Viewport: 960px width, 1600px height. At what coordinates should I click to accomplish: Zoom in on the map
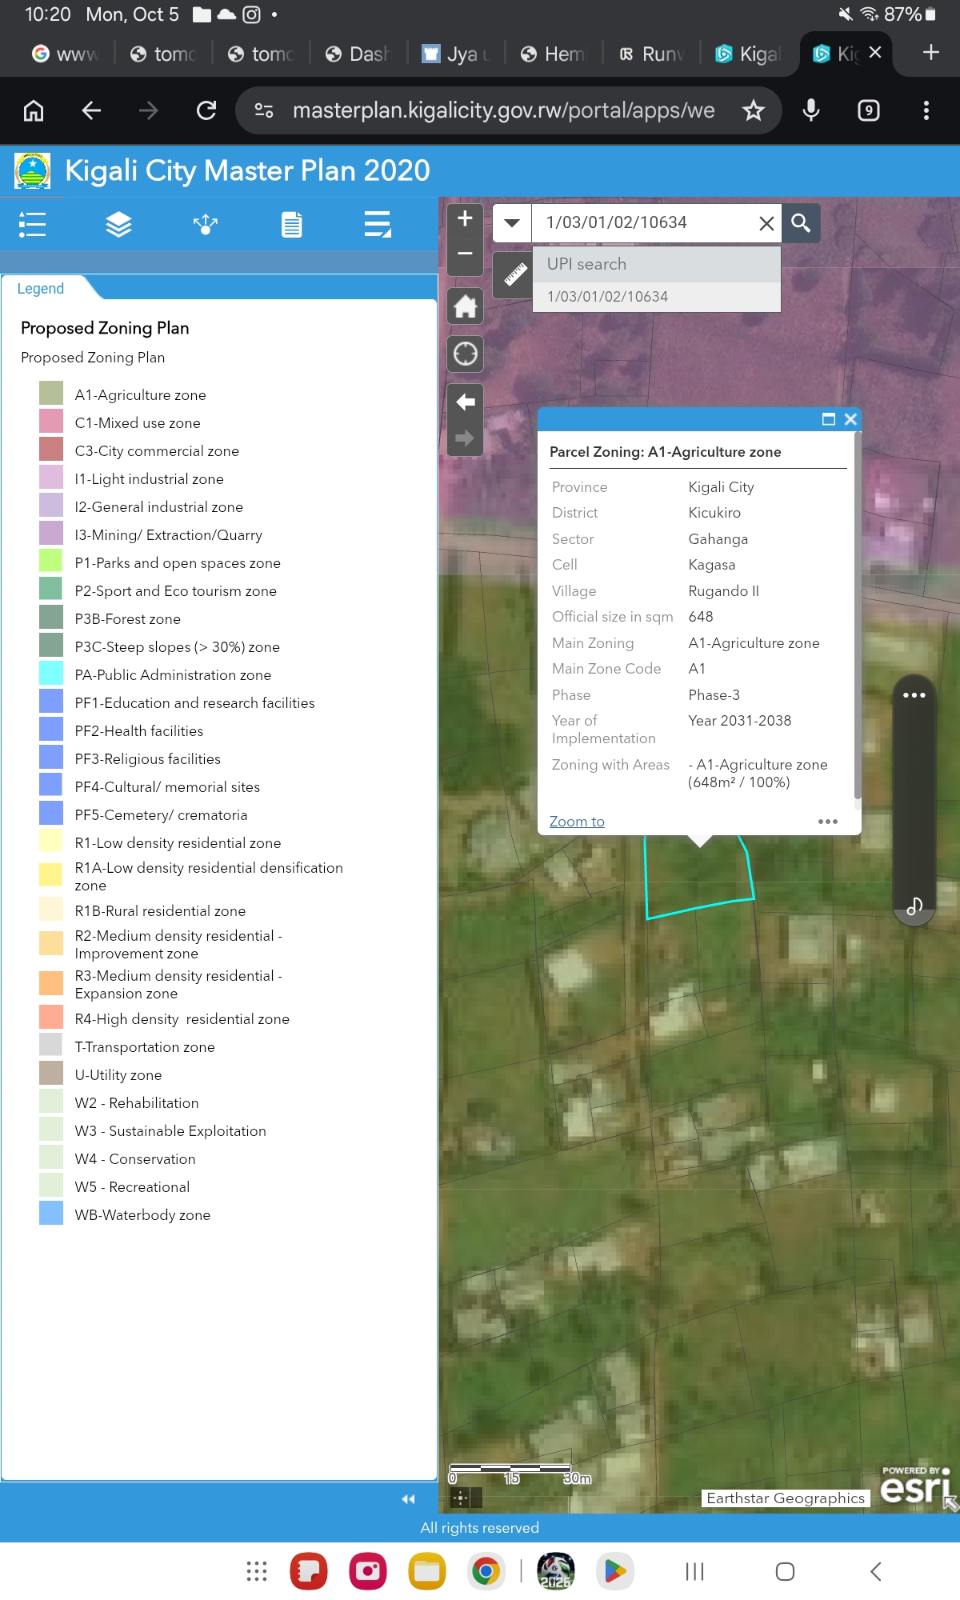coord(465,219)
